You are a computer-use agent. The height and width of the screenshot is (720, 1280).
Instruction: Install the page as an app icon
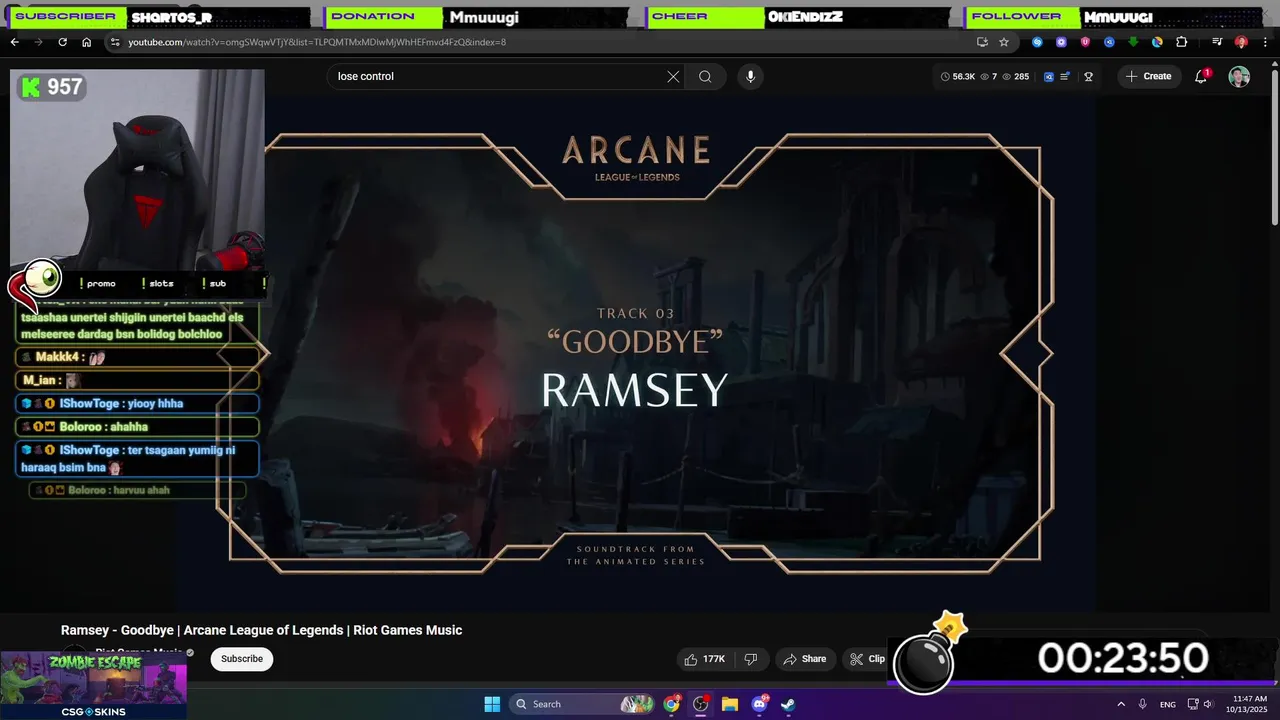982,42
